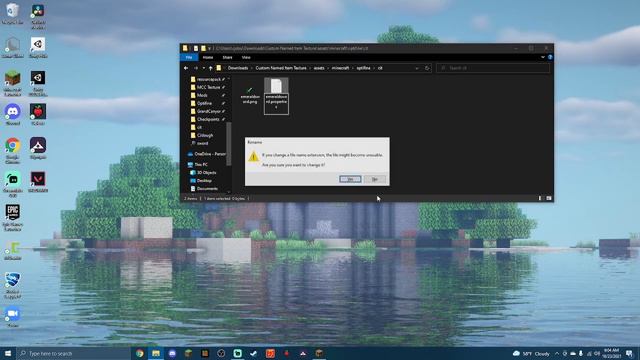This screenshot has height=360, width=640.
Task: Switch to large icons view in status bar
Action: pyautogui.click(x=549, y=198)
